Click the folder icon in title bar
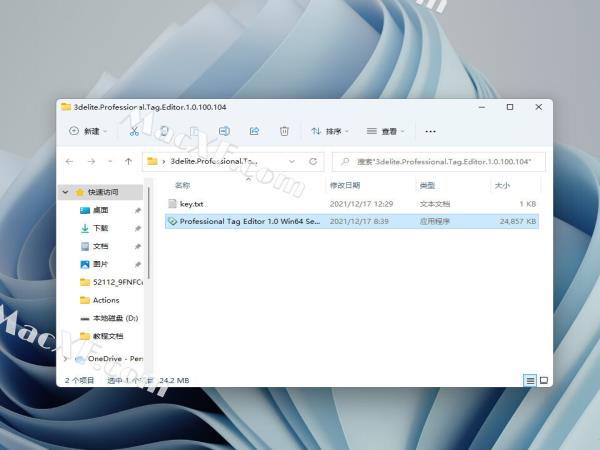The height and width of the screenshot is (450, 600). pyautogui.click(x=66, y=107)
